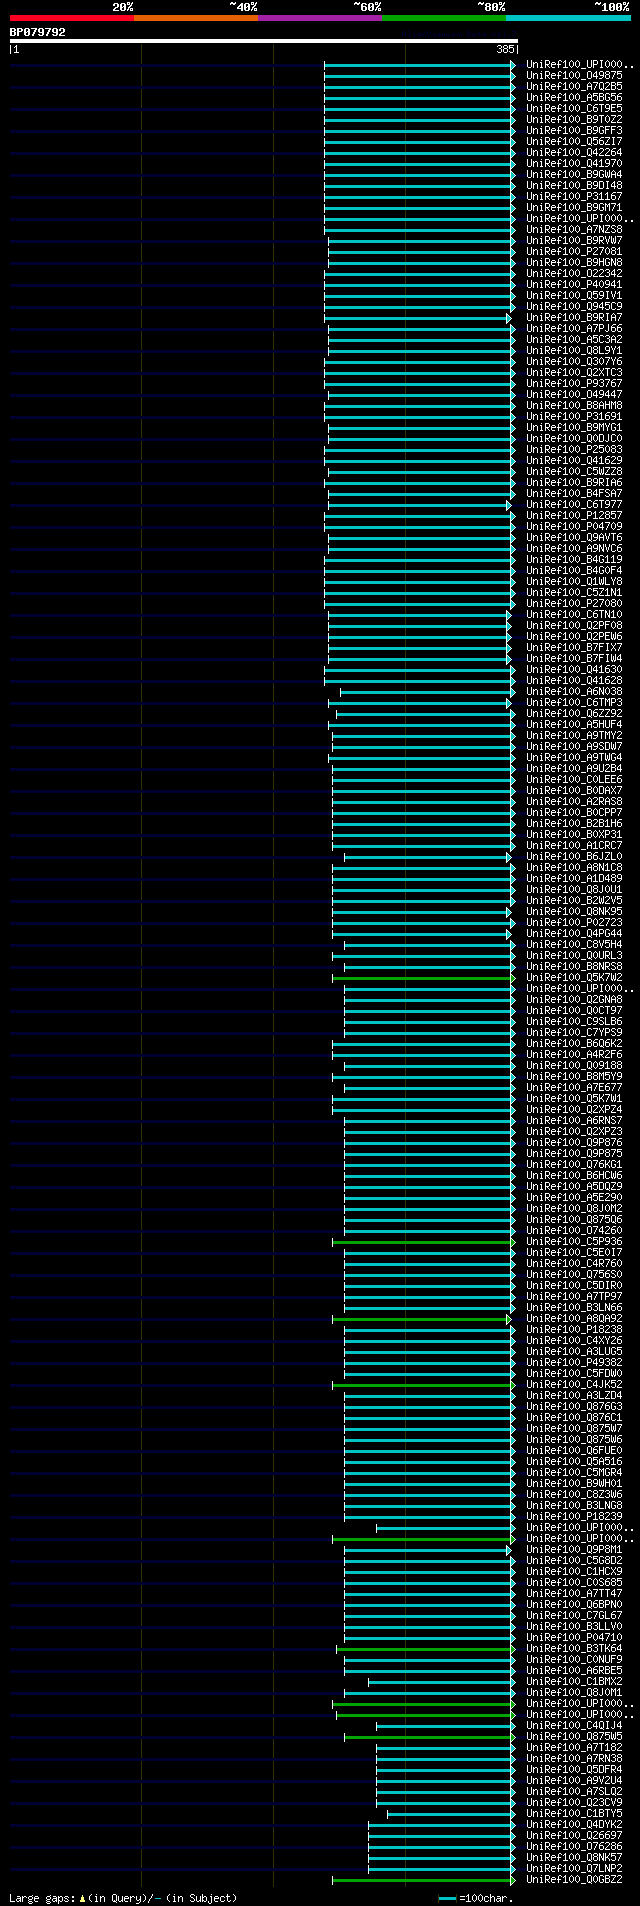The width and height of the screenshot is (640, 1906).
Task: Open hit UniRef100_B9GFF3
Action: [574, 130]
